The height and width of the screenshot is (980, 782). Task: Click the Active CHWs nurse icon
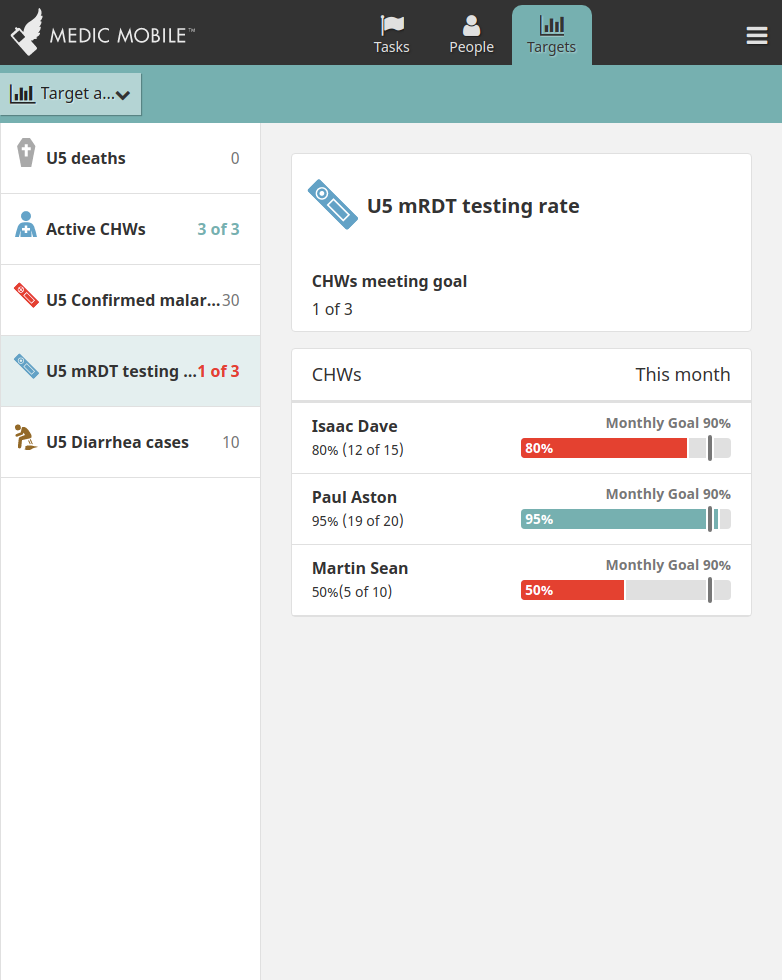point(26,224)
